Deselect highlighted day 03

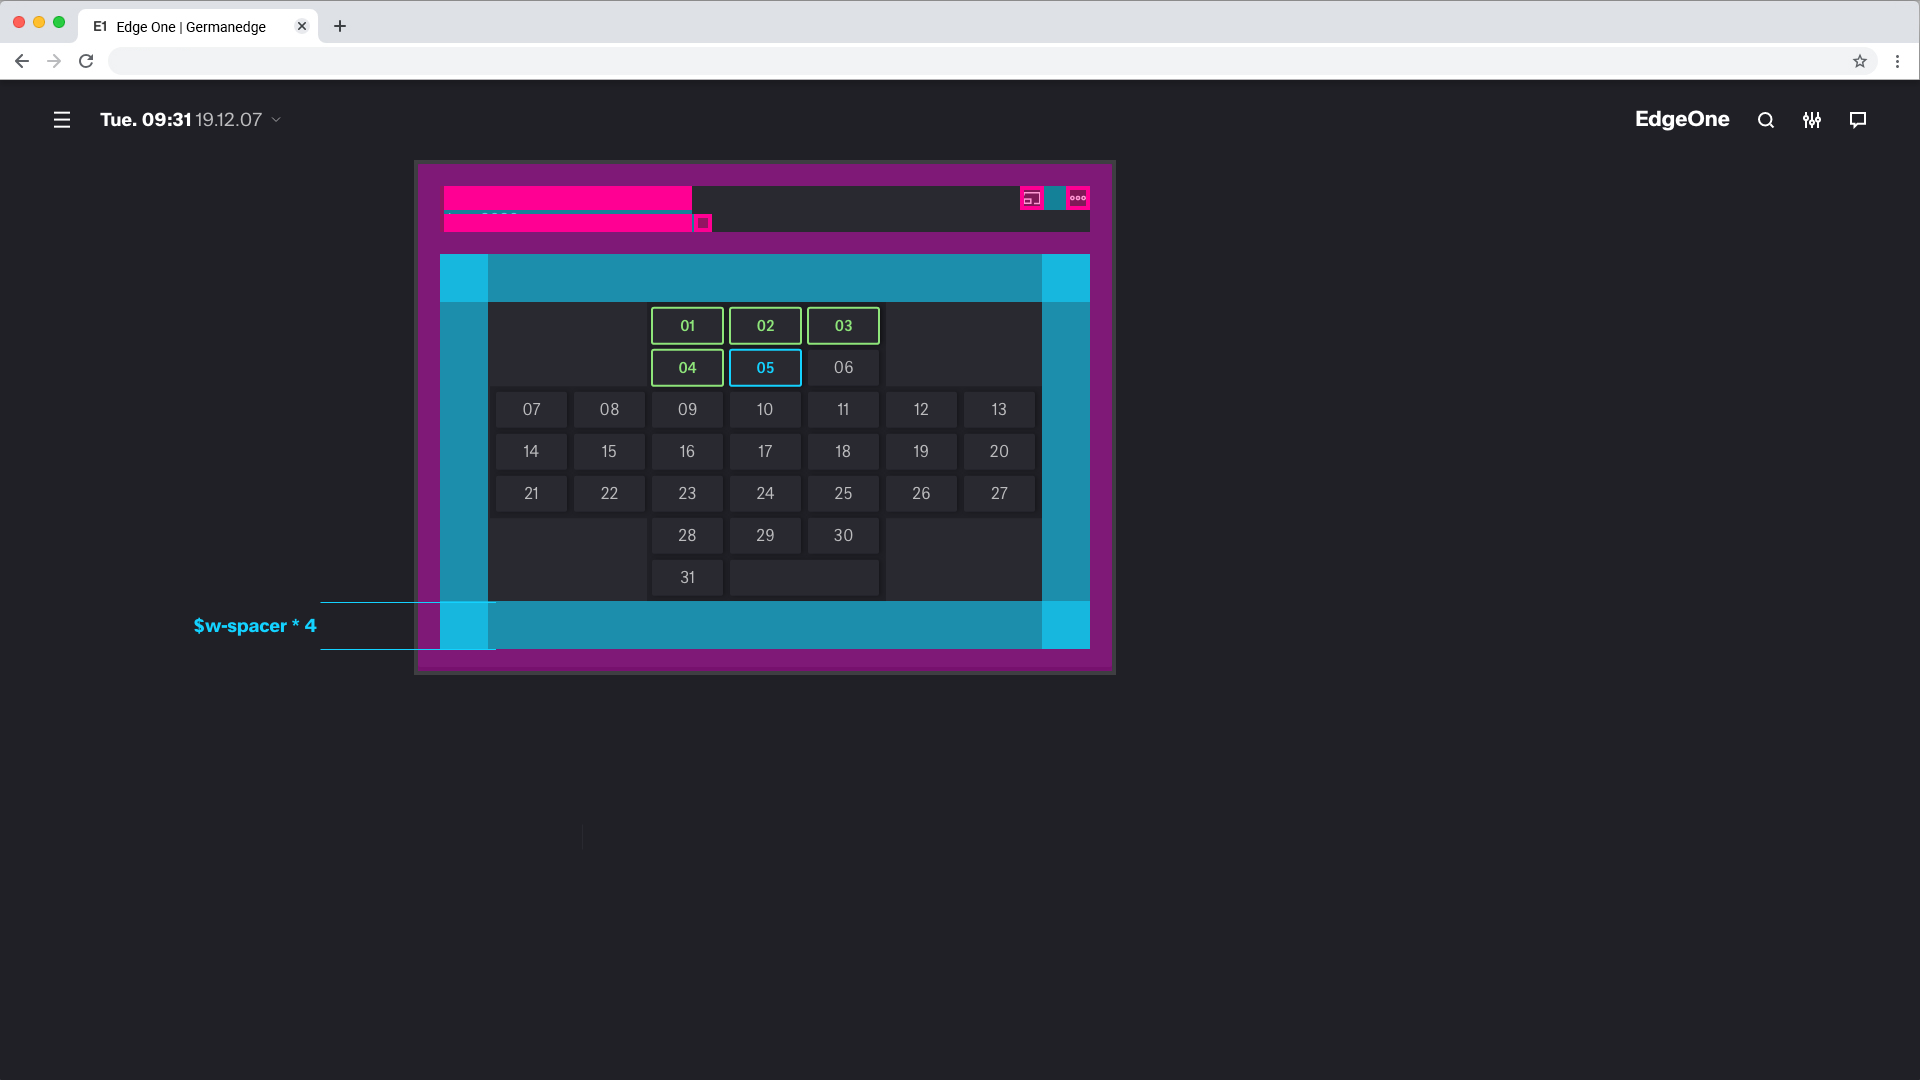coord(843,326)
